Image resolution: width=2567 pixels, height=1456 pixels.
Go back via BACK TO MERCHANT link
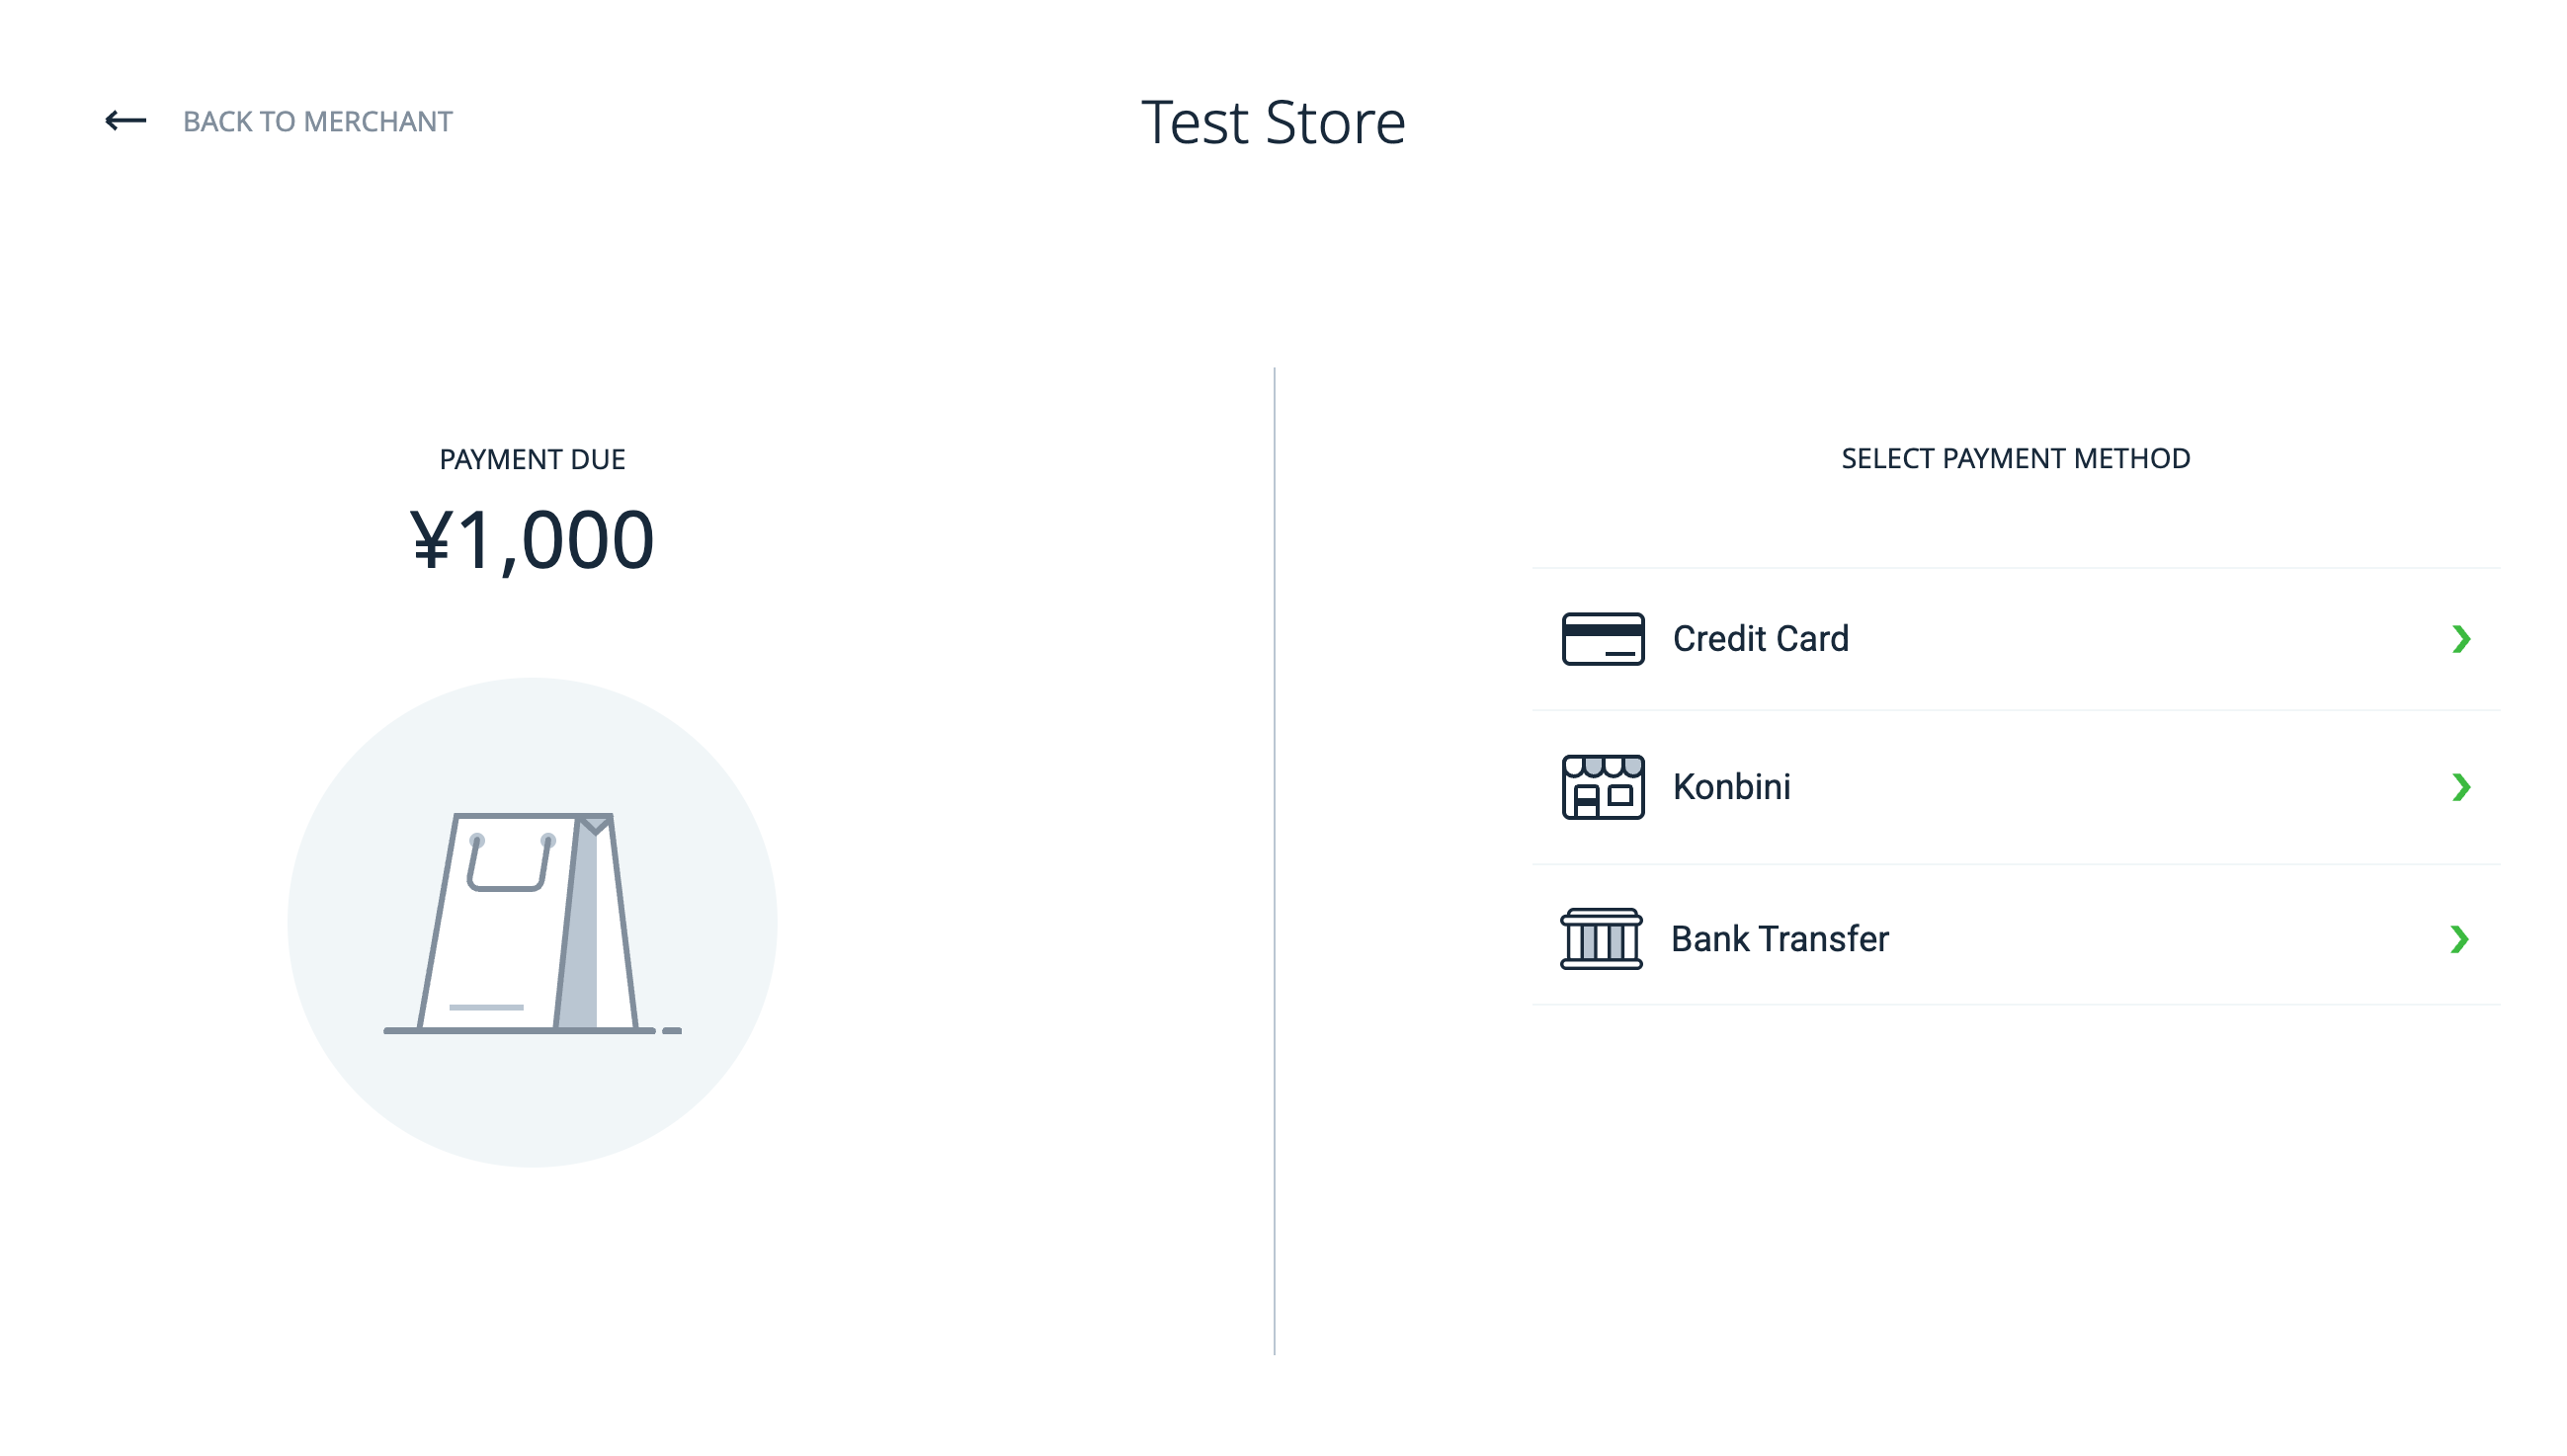(317, 122)
